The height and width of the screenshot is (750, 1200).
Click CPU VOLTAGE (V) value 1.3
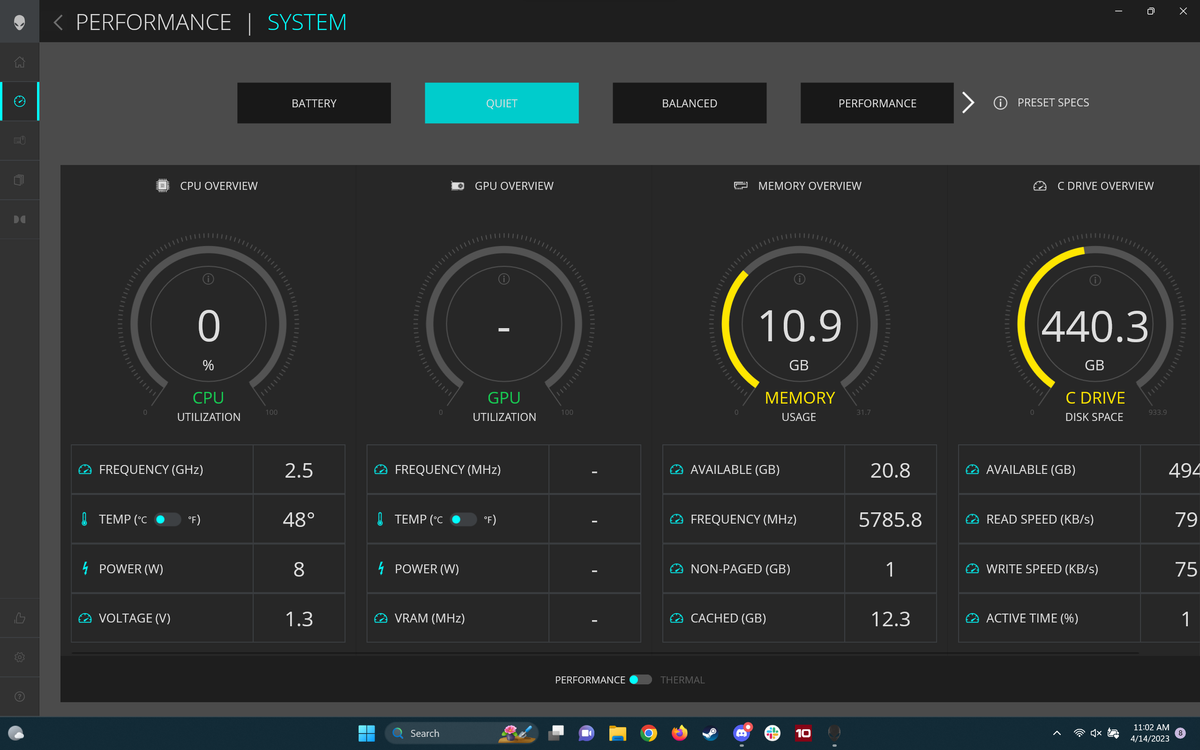click(x=299, y=619)
